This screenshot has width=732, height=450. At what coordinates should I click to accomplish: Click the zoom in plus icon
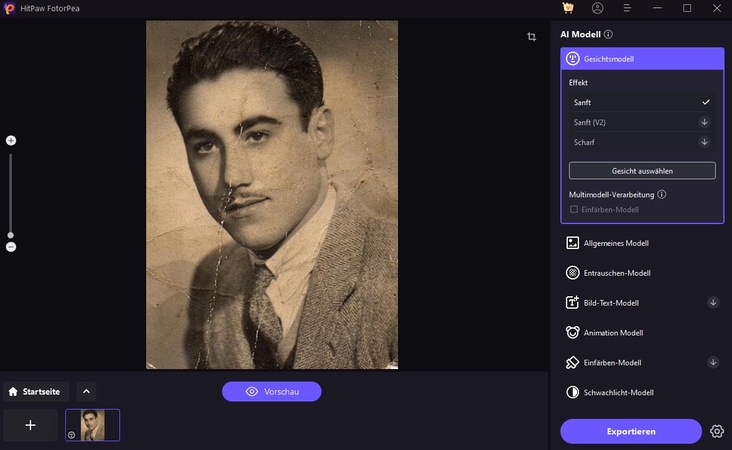[11, 141]
